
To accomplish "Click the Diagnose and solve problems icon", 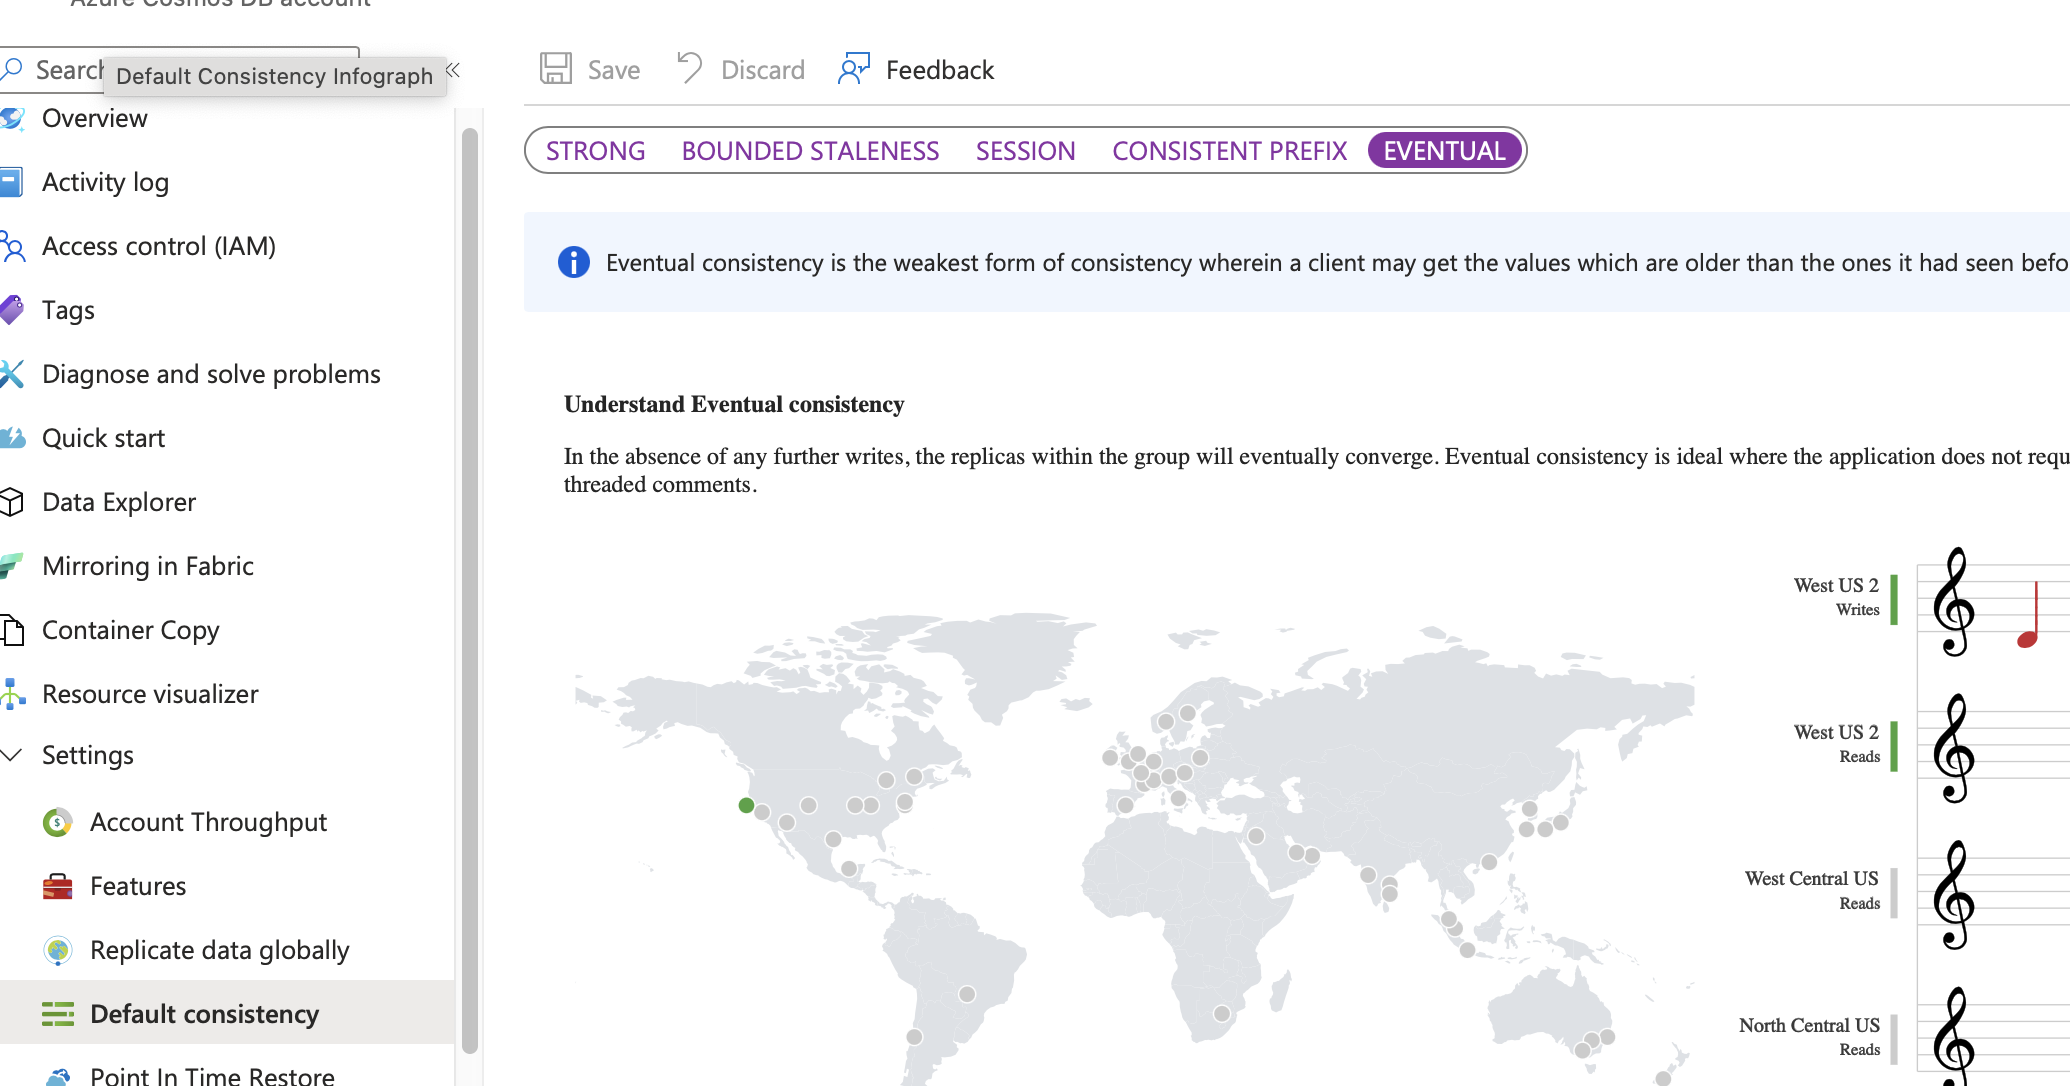I will [12, 374].
